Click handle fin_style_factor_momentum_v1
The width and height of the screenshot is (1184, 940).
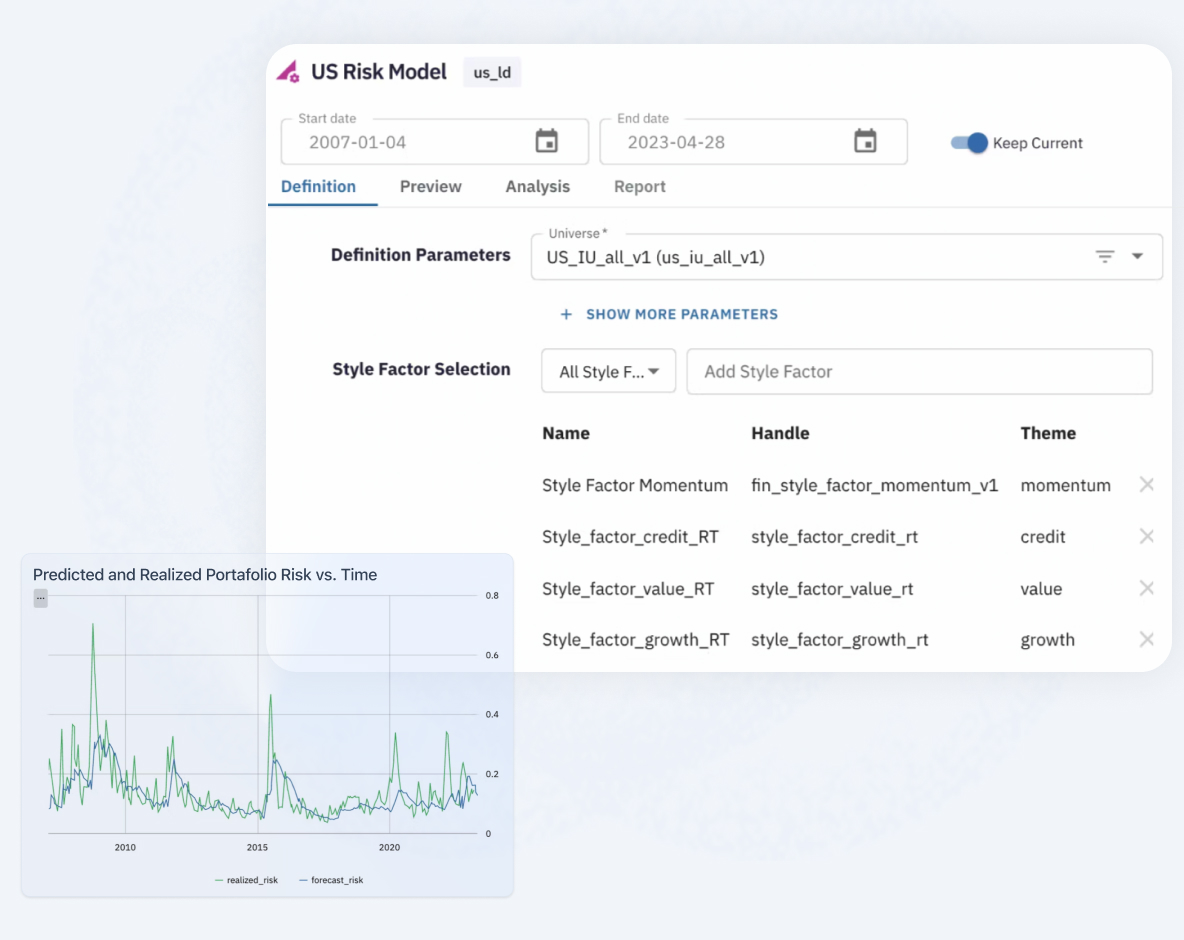(x=874, y=485)
